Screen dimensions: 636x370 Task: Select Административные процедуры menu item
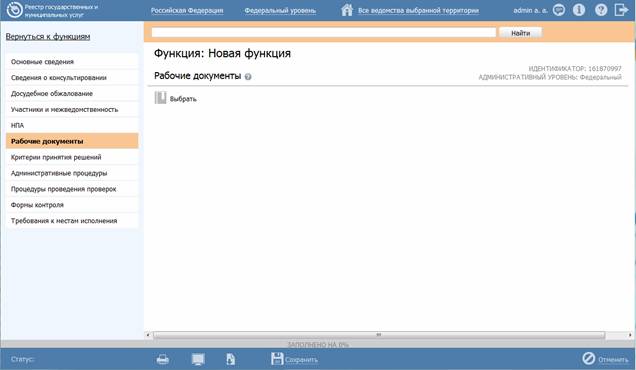click(72, 173)
